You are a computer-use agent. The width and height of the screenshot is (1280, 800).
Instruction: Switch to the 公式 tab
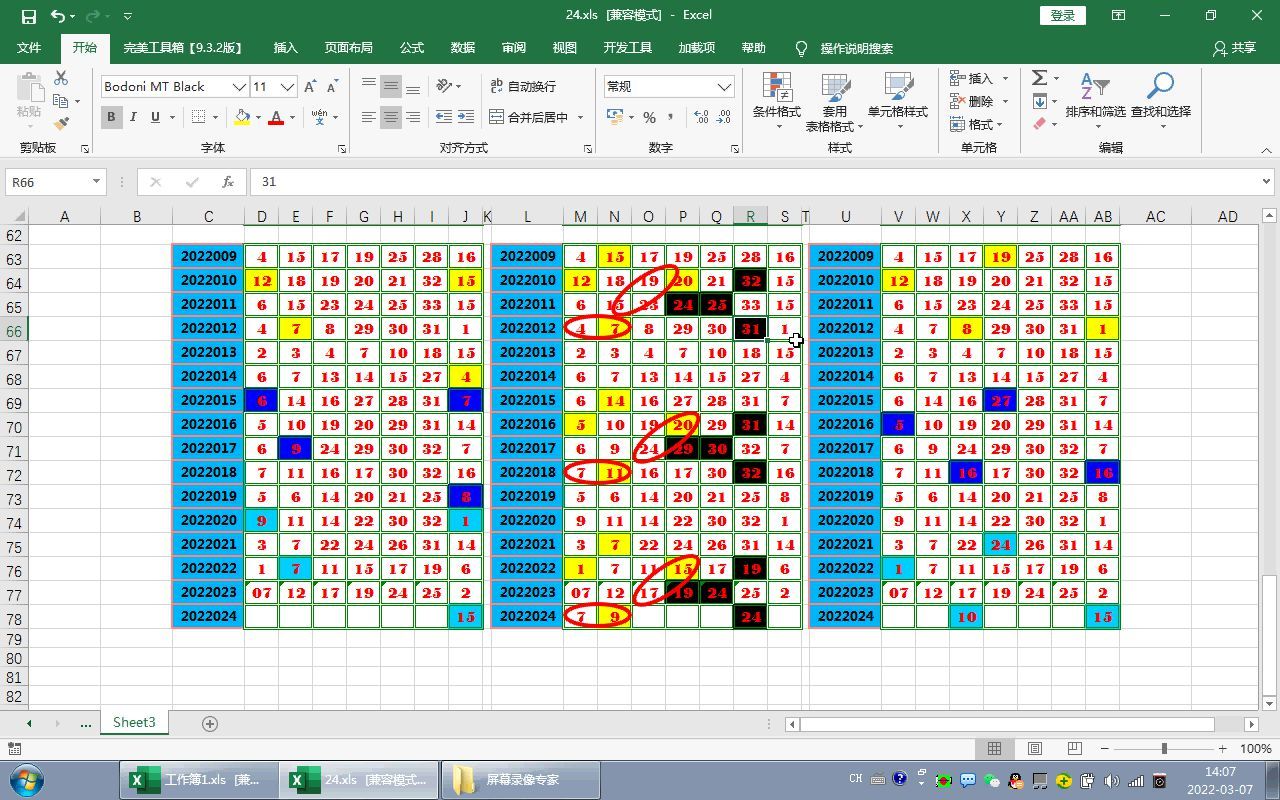pyautogui.click(x=412, y=48)
